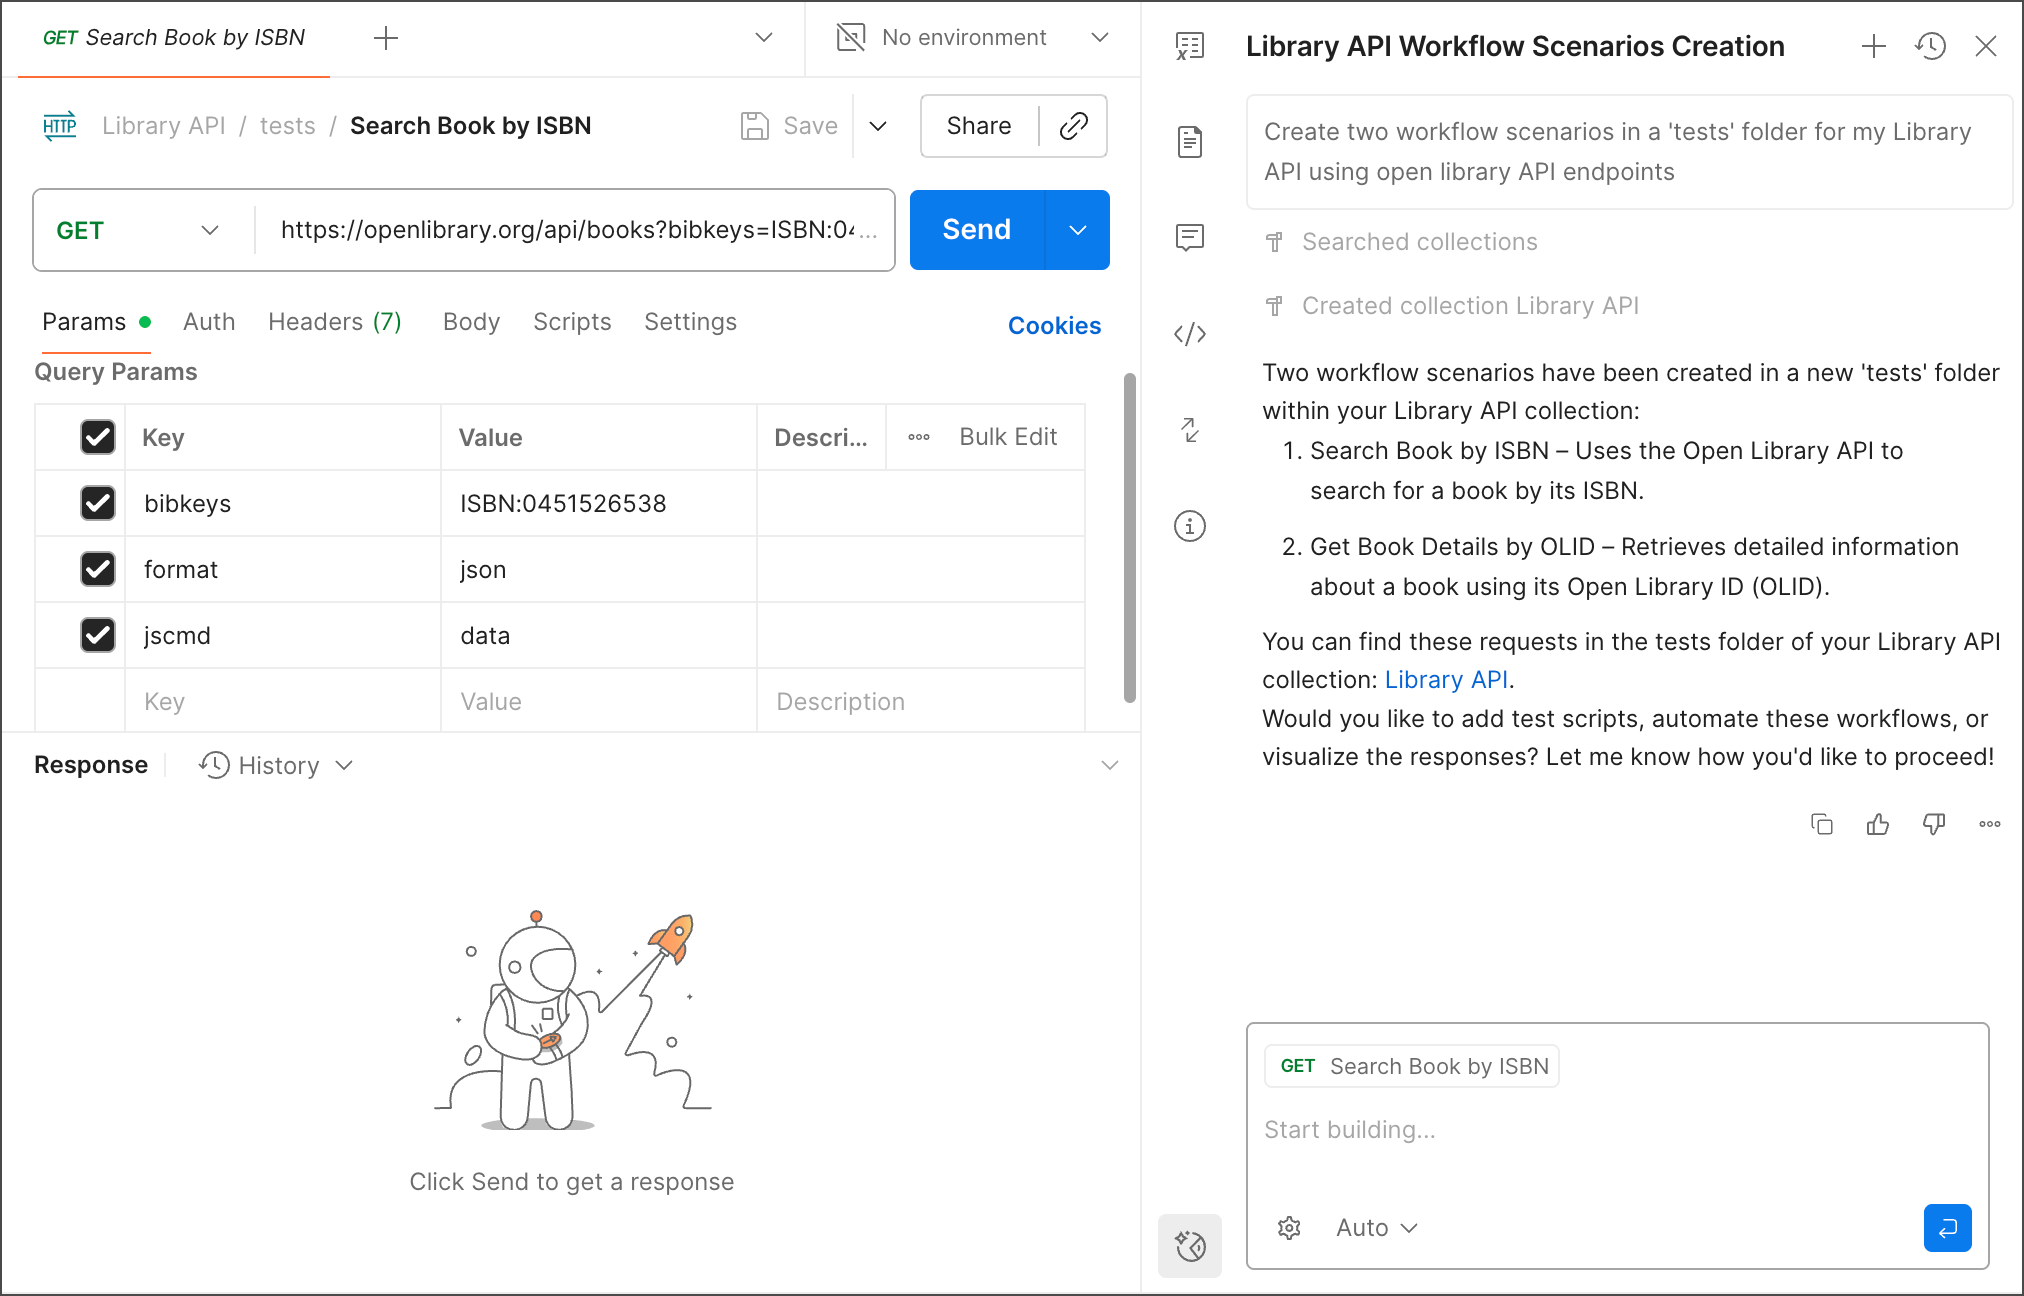Image resolution: width=2024 pixels, height=1296 pixels.
Task: Disable the format query parameter
Action: tap(97, 569)
